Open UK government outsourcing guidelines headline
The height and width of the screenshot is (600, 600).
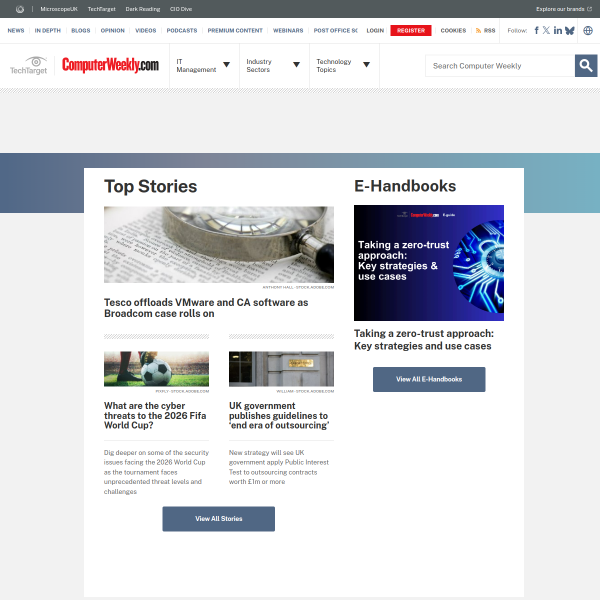(279, 416)
